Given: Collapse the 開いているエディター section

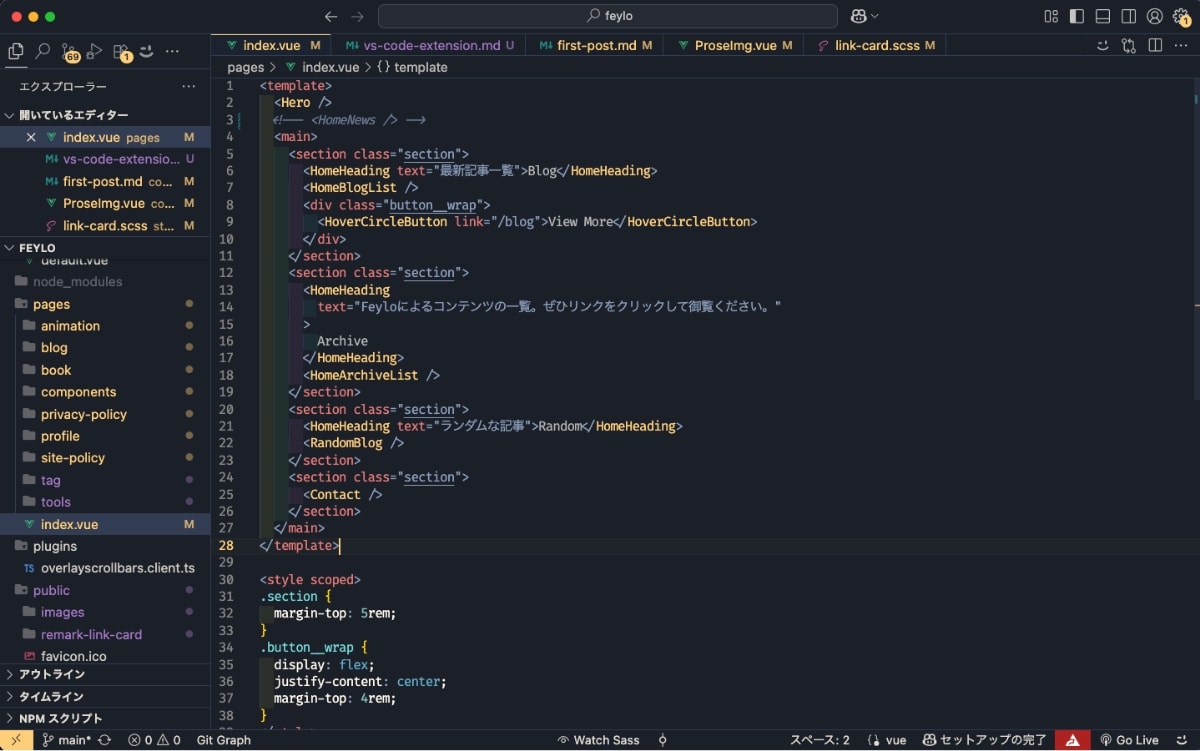Looking at the screenshot, I should coord(105,115).
